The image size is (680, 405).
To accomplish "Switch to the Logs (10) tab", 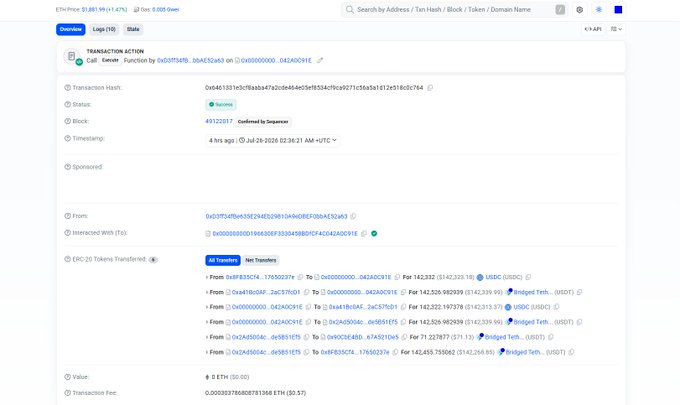I will click(x=104, y=29).
